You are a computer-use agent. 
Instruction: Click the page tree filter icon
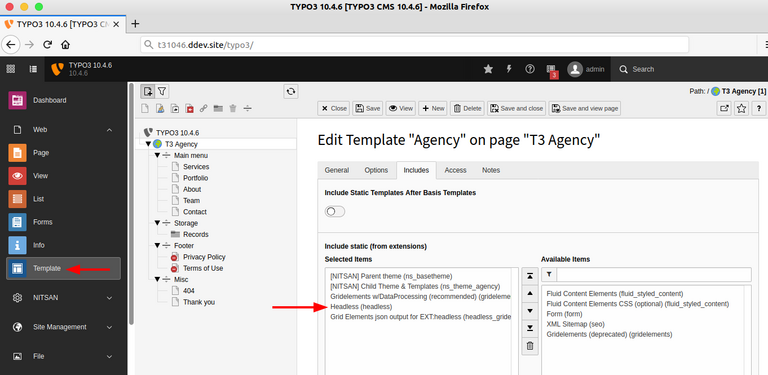point(162,92)
